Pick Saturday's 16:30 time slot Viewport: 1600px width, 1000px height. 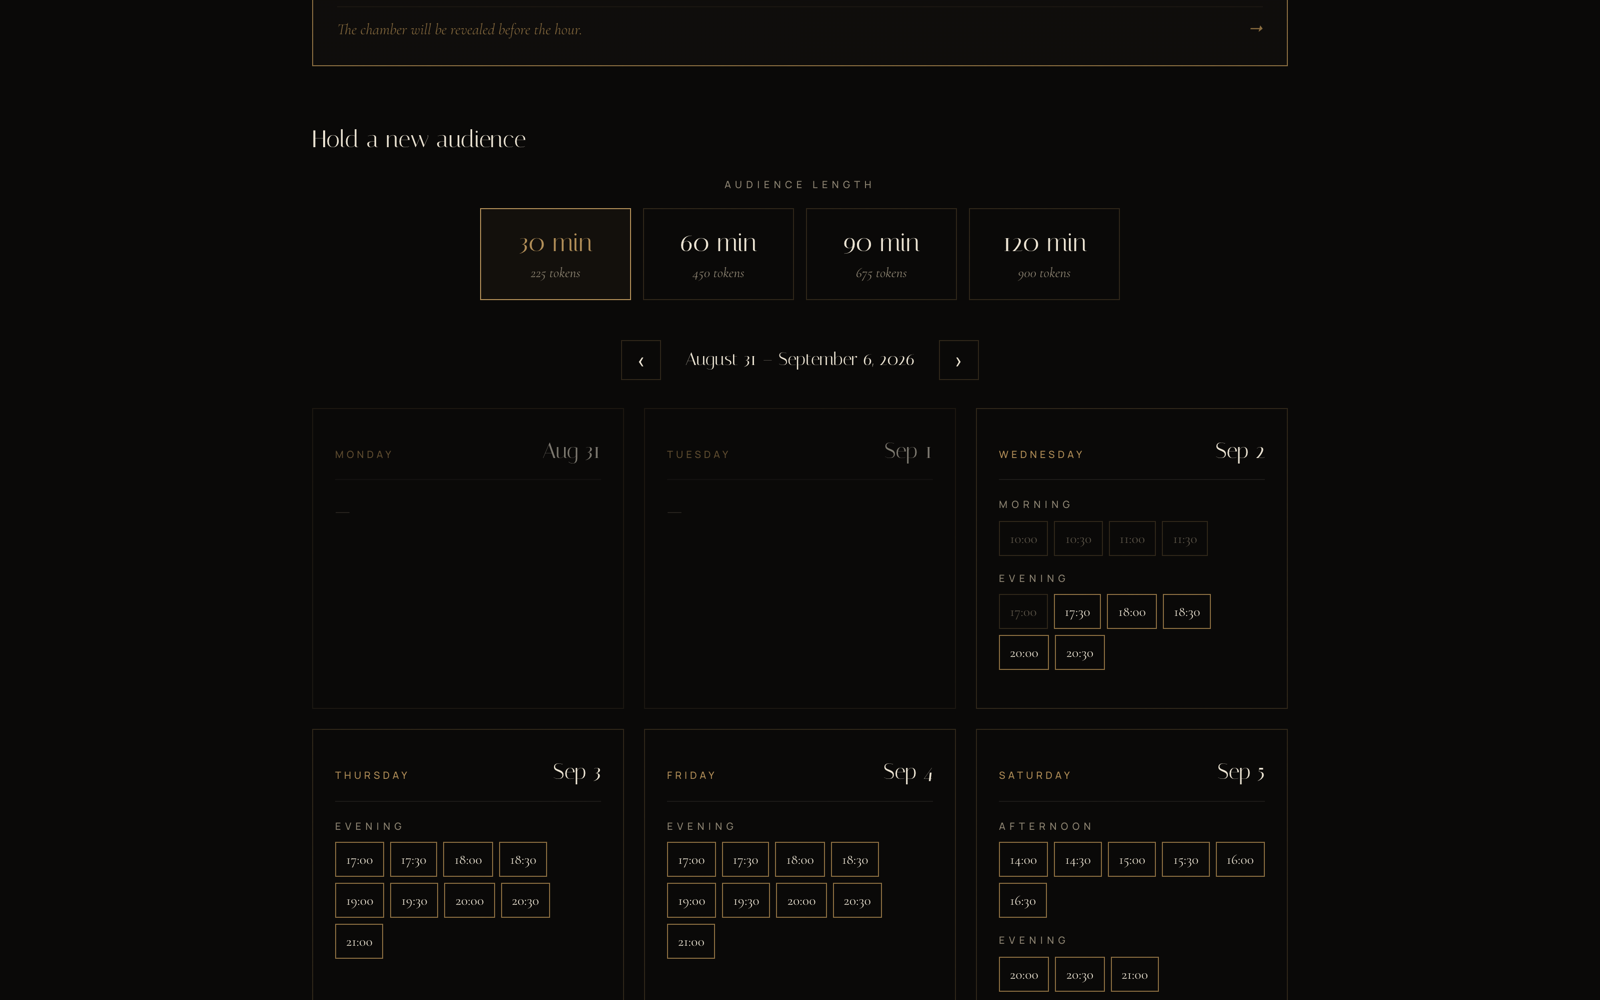pyautogui.click(x=1023, y=901)
